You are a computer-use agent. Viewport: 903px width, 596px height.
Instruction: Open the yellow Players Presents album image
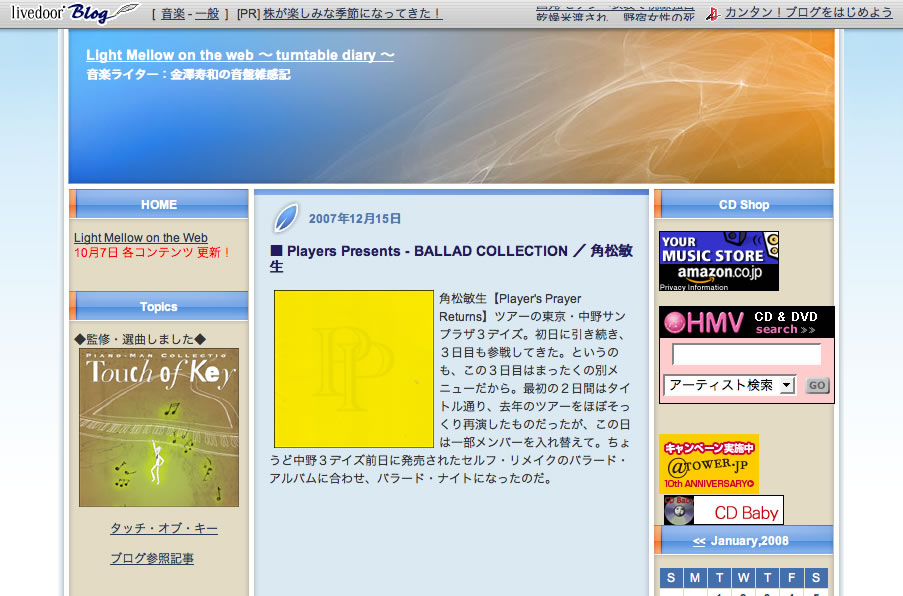(354, 368)
